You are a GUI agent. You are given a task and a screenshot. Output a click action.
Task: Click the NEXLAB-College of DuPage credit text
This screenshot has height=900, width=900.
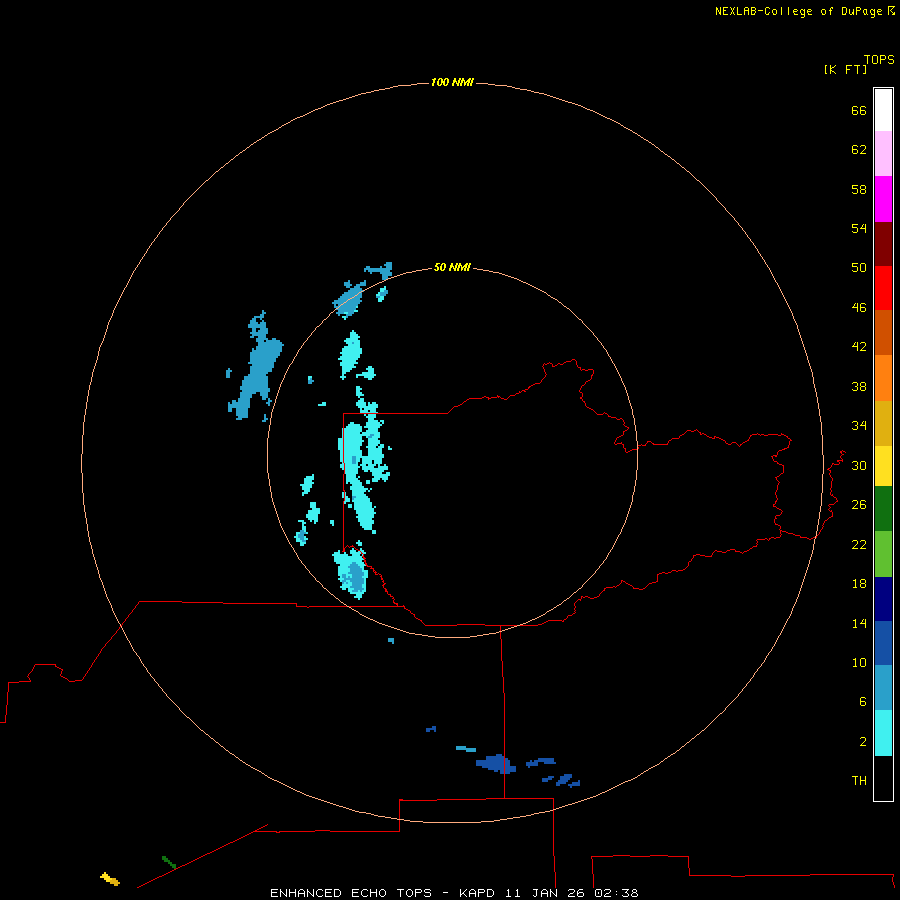[798, 11]
